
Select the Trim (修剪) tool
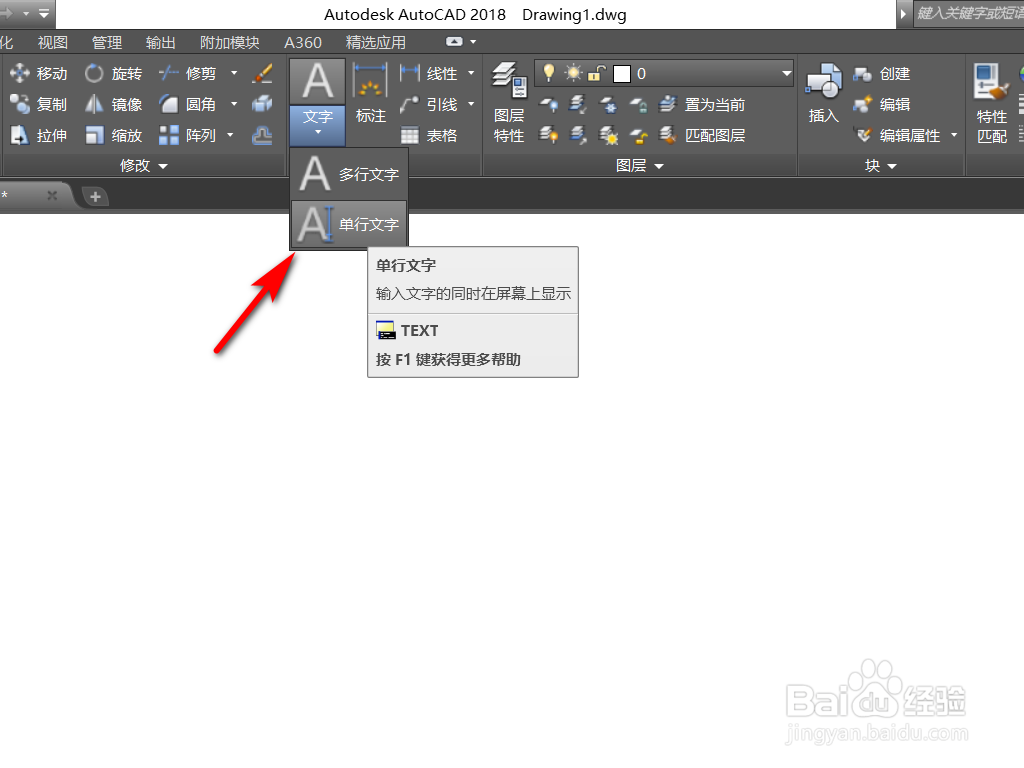188,74
